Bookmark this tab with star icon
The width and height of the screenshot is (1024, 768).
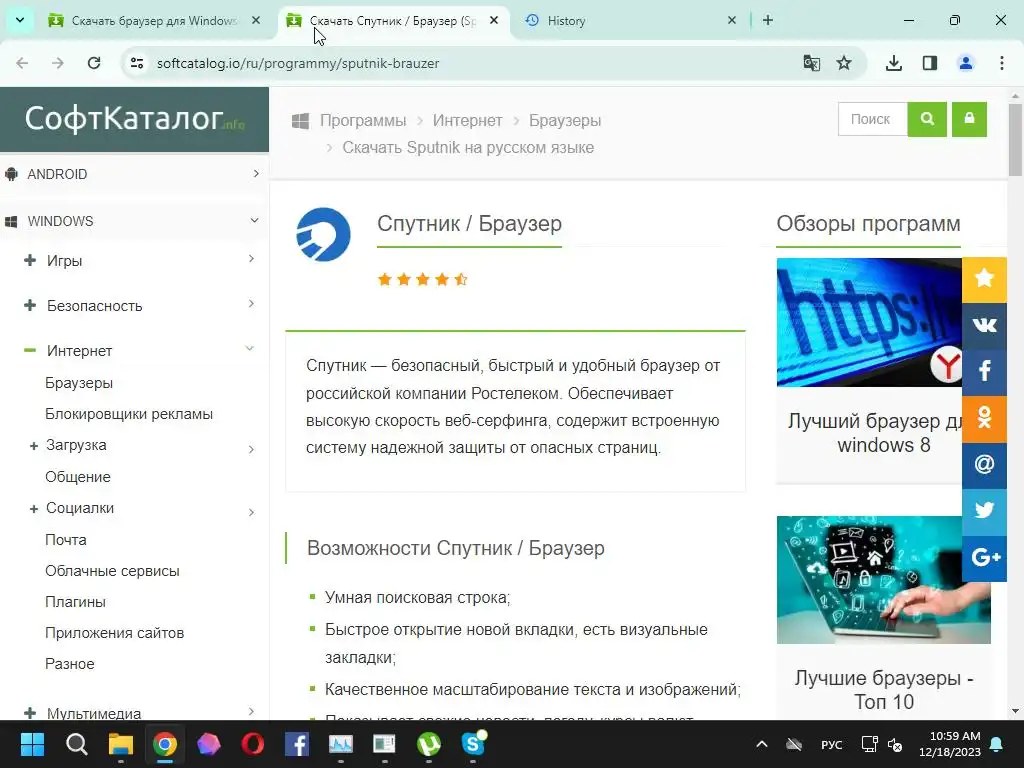click(844, 63)
